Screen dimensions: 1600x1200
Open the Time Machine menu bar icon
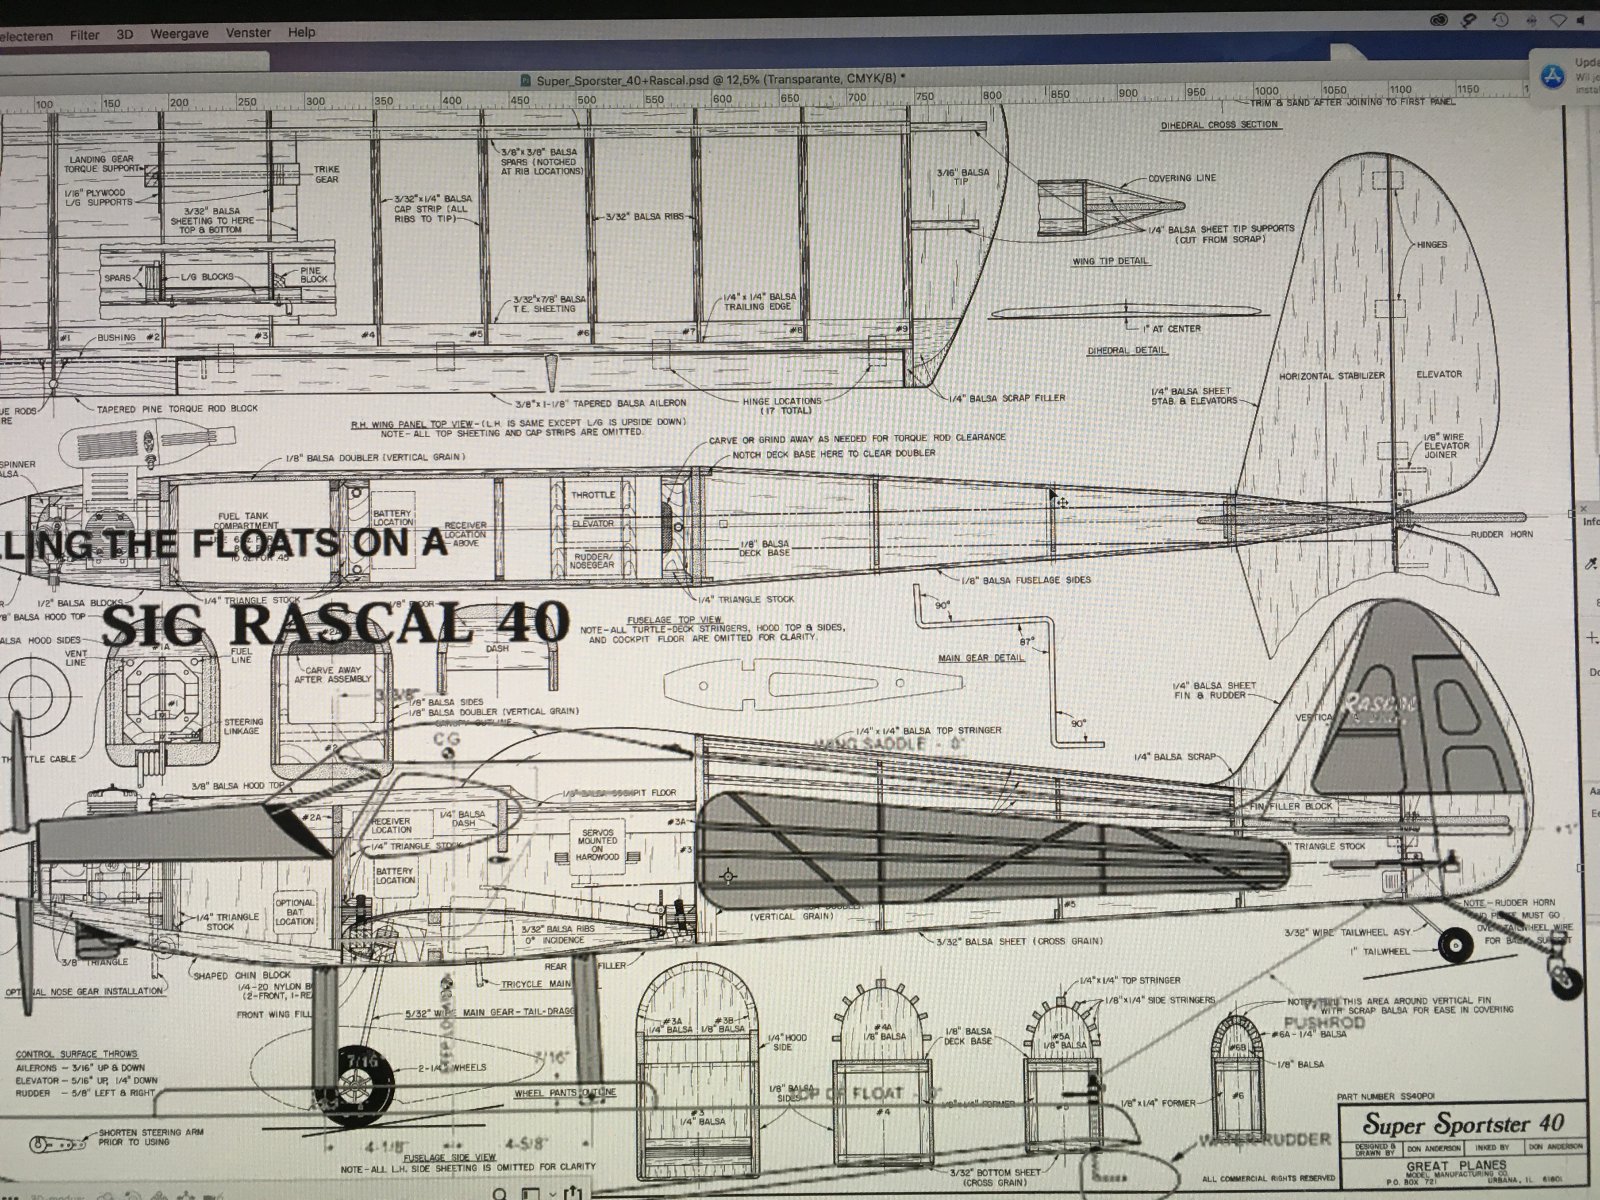1501,20
